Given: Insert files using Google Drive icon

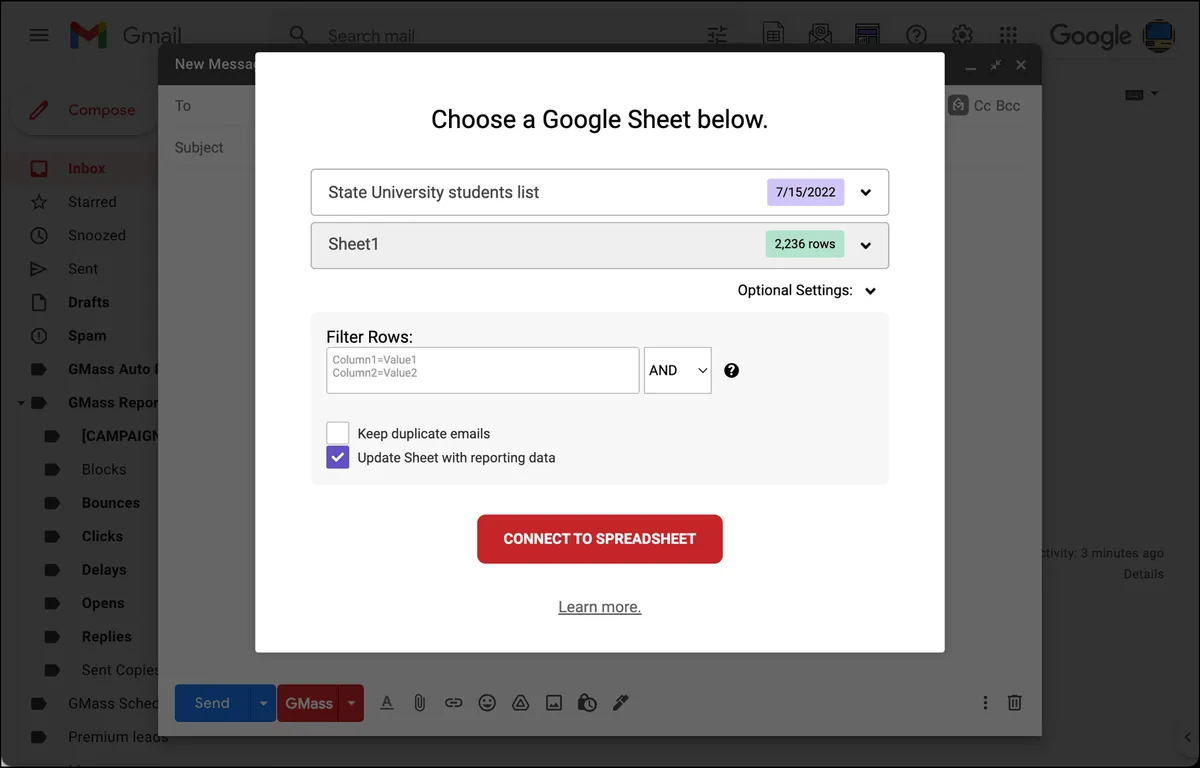Looking at the screenshot, I should coord(520,703).
